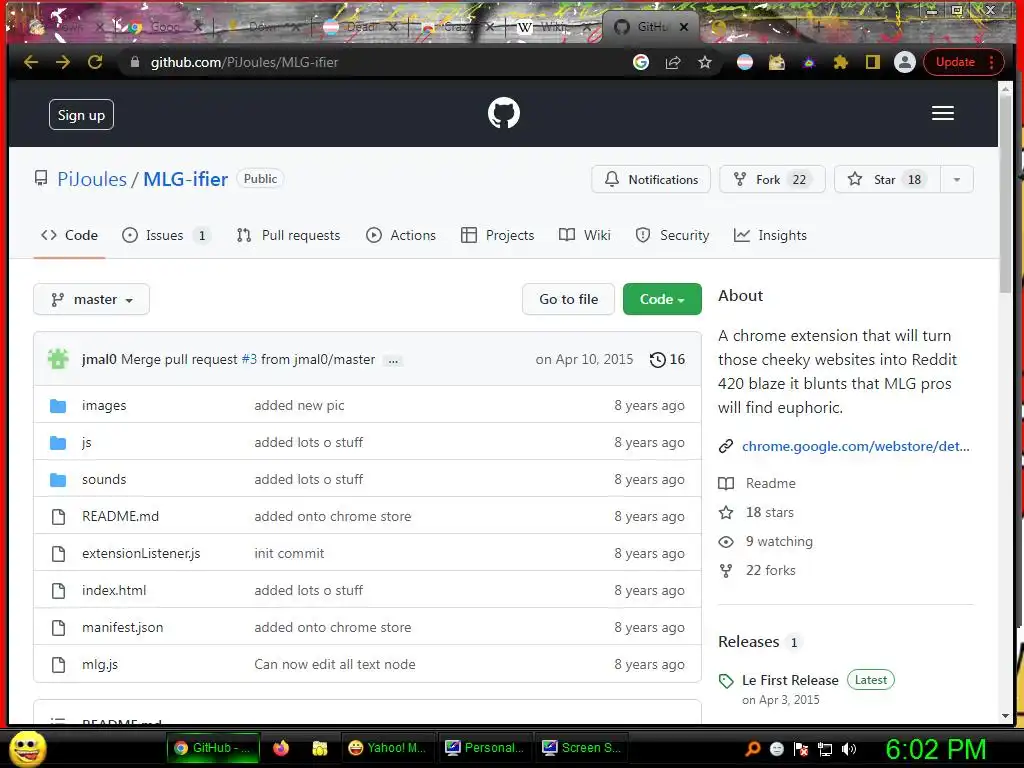Click the Le First Release tag icon
The width and height of the screenshot is (1024, 768).
tap(726, 681)
